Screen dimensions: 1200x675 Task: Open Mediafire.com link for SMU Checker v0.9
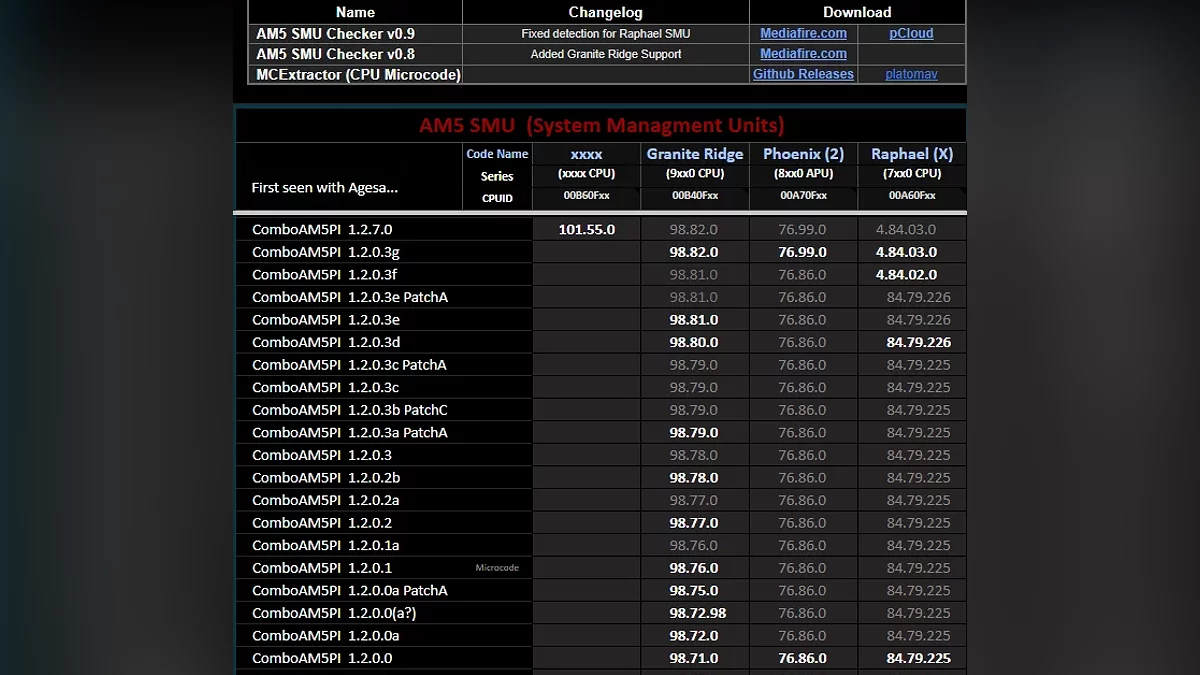pyautogui.click(x=803, y=33)
